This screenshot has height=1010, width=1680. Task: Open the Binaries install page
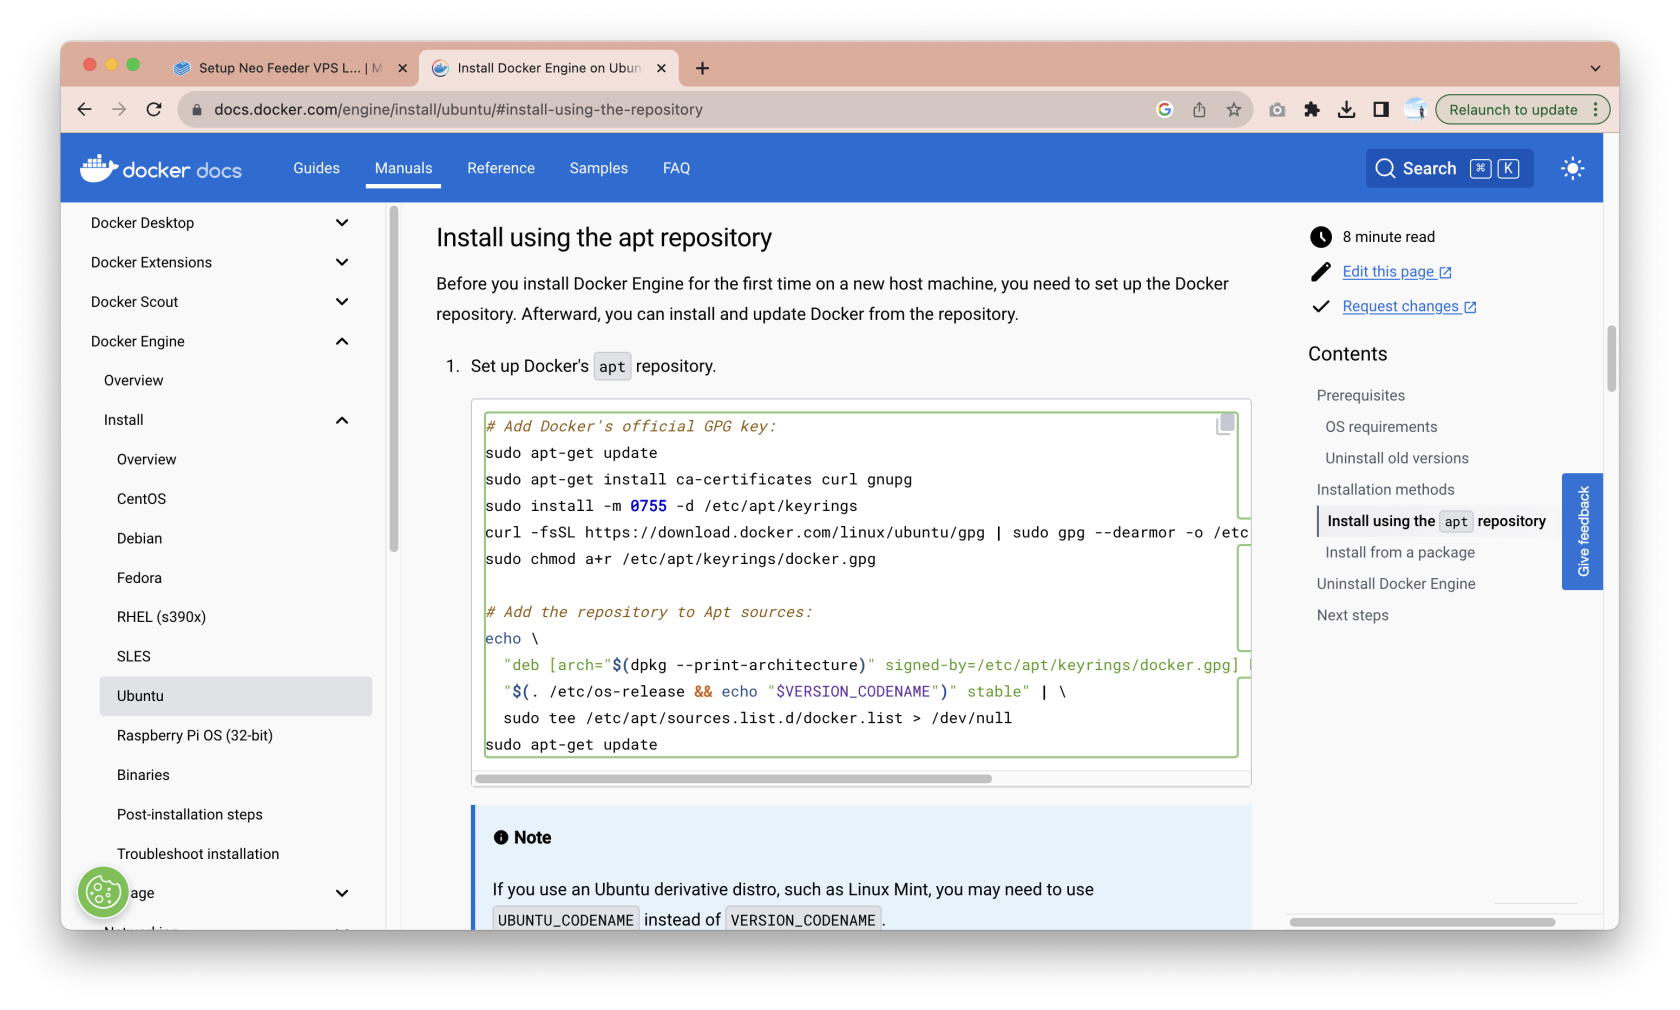143,775
